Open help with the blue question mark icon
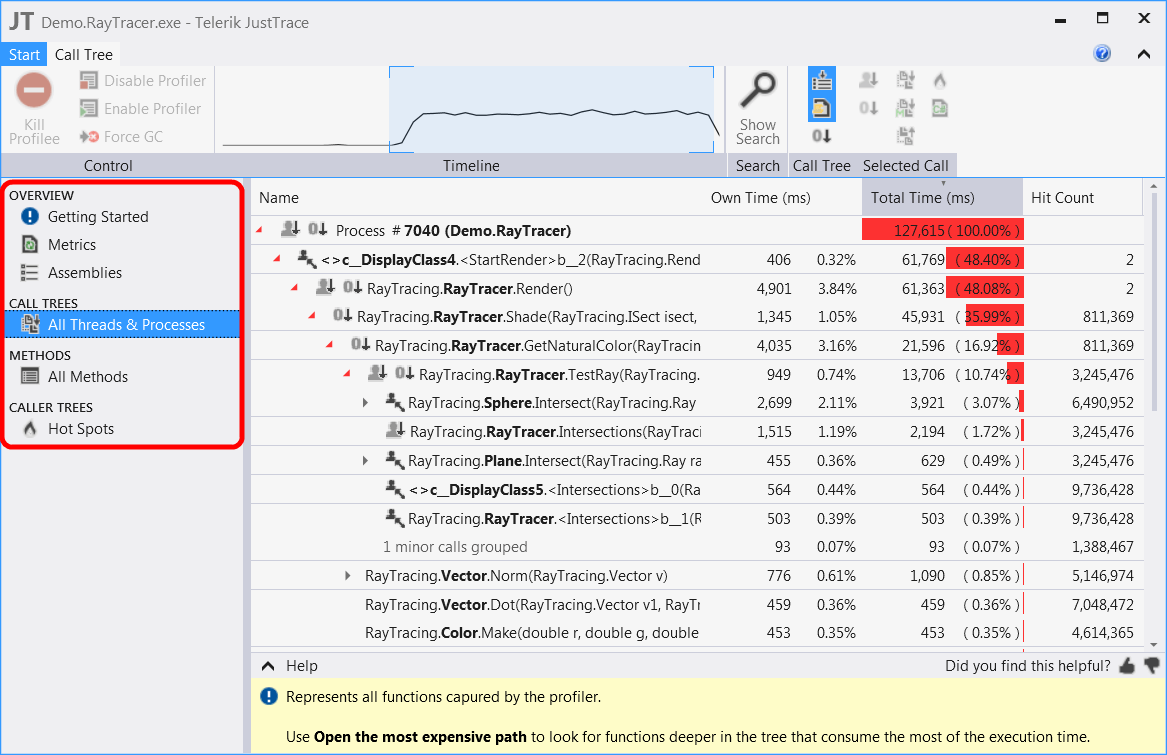The image size is (1167, 755). click(1102, 53)
